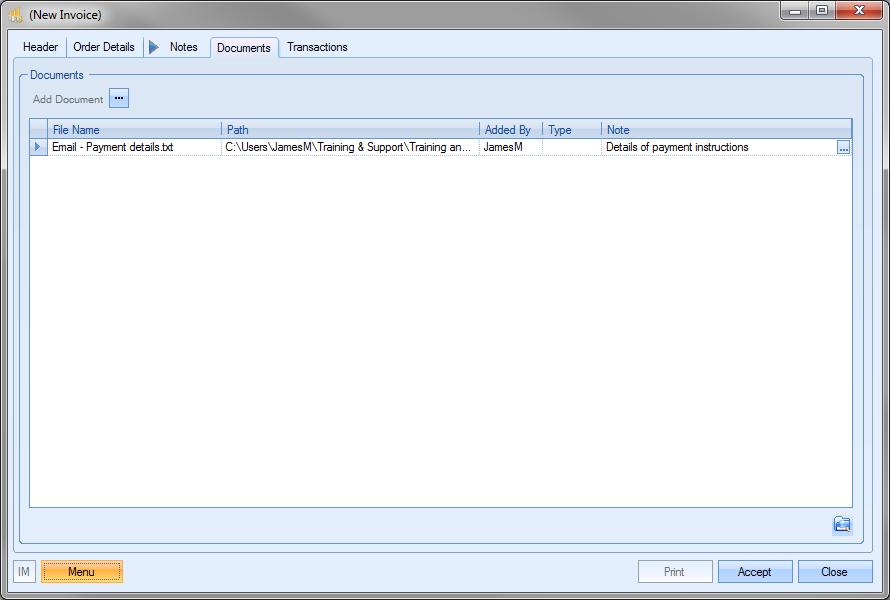Minimize the New Invoice window
890x600 pixels.
pos(795,11)
